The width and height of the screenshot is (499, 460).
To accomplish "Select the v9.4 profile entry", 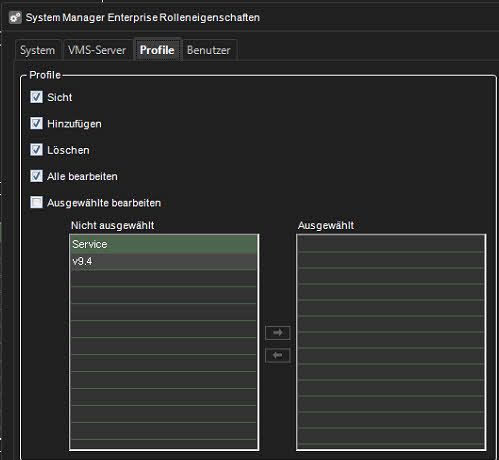I will tap(164, 262).
